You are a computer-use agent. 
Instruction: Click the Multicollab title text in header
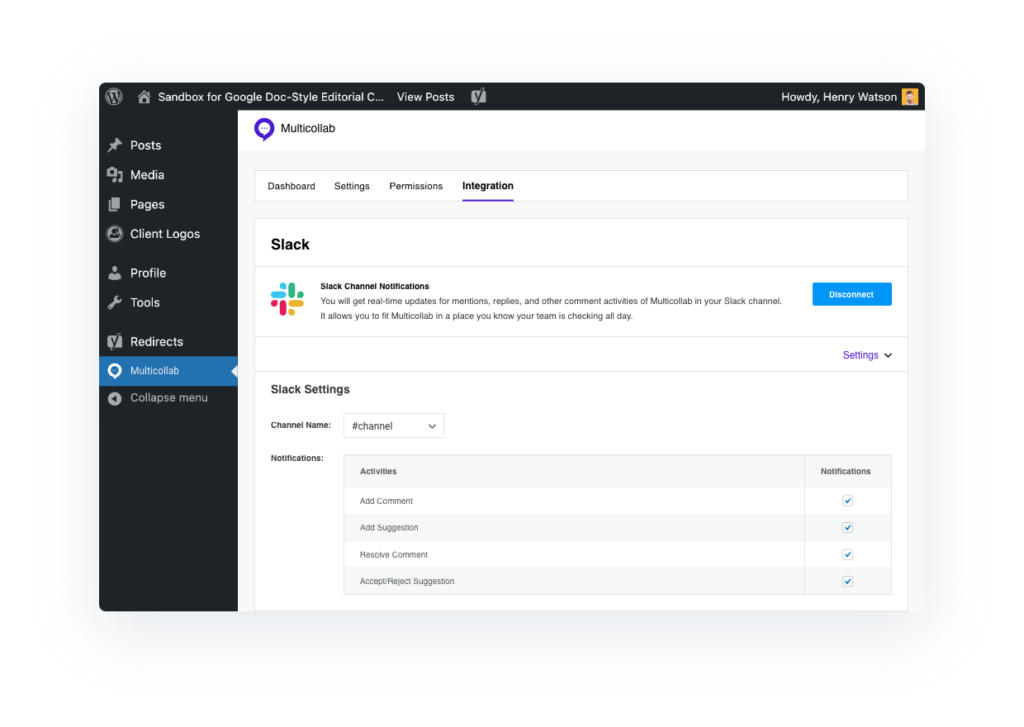point(308,129)
